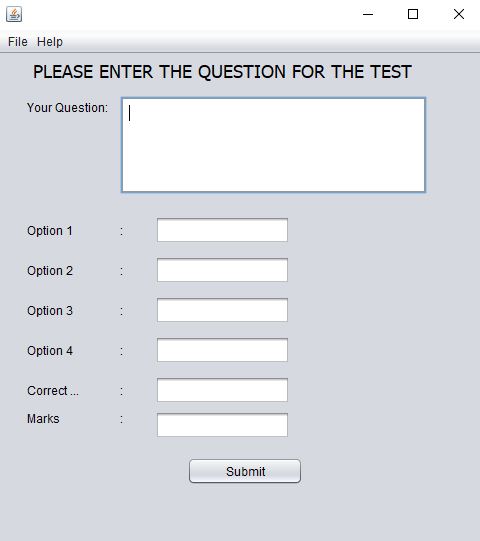480x541 pixels.
Task: Click the Marks input field
Action: point(222,425)
